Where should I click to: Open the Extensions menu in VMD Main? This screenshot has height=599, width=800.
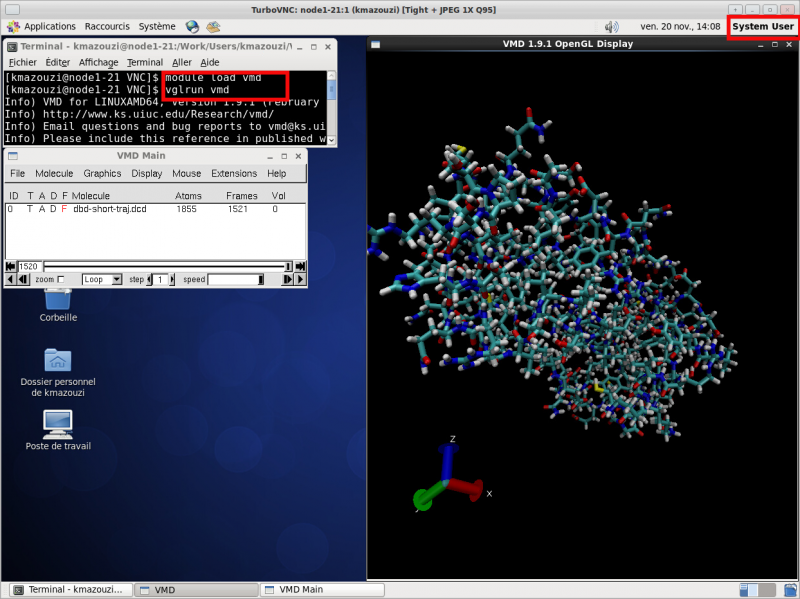[233, 174]
